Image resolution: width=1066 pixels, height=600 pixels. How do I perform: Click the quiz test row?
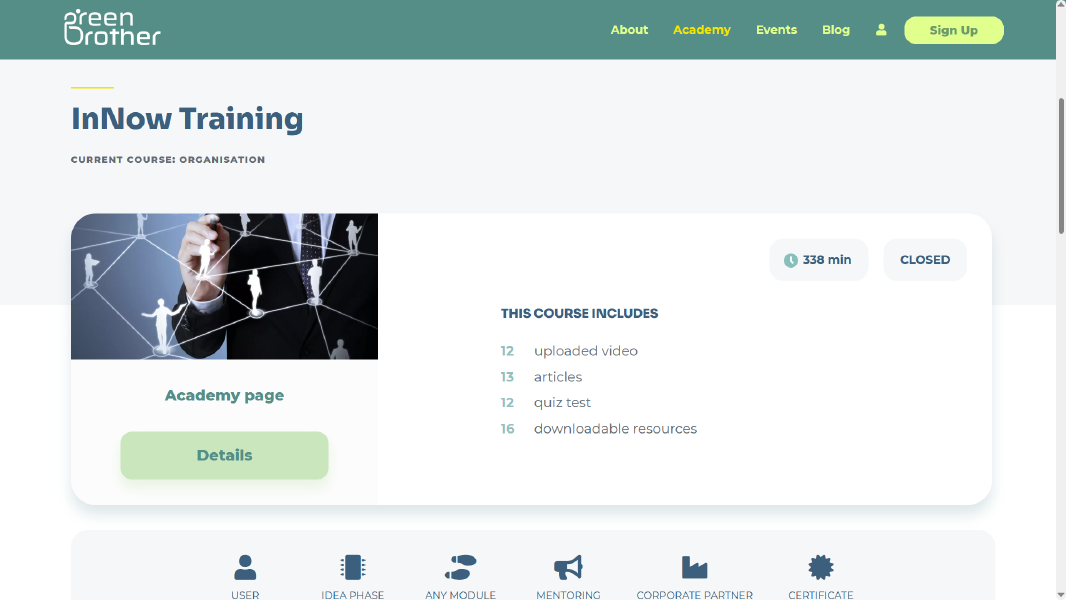(x=546, y=403)
